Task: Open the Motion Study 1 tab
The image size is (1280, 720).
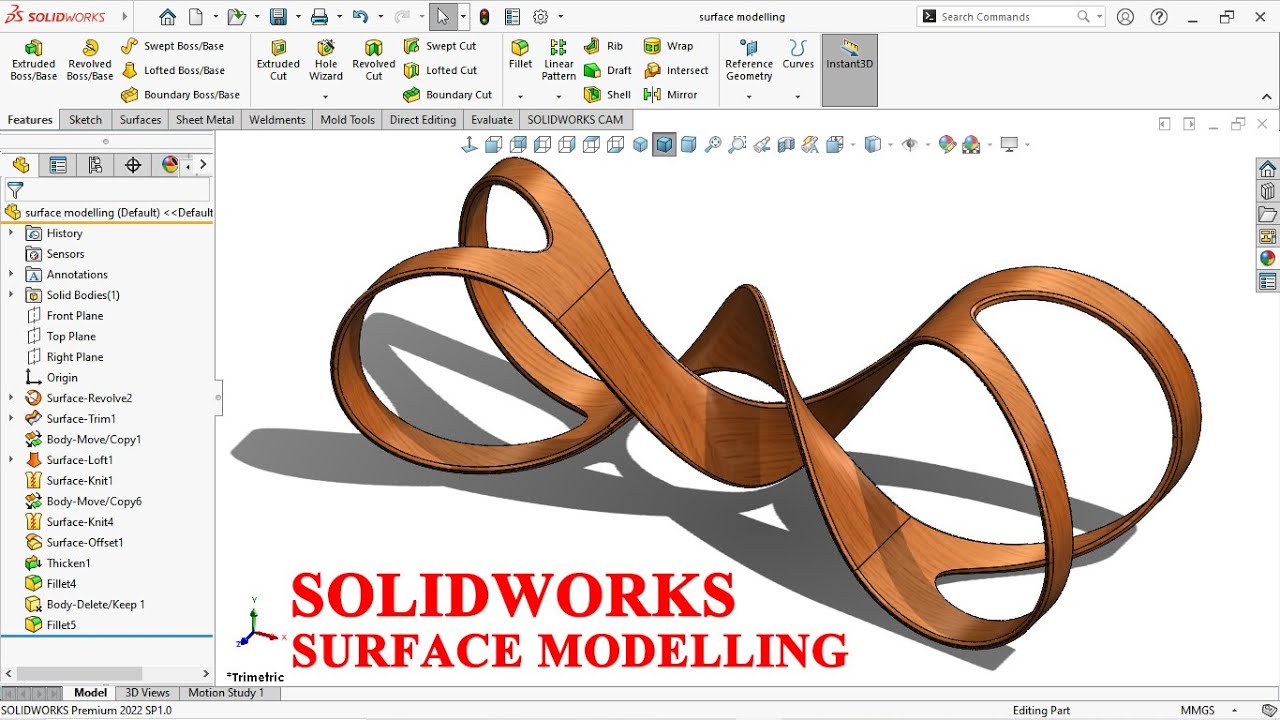Action: click(x=226, y=692)
